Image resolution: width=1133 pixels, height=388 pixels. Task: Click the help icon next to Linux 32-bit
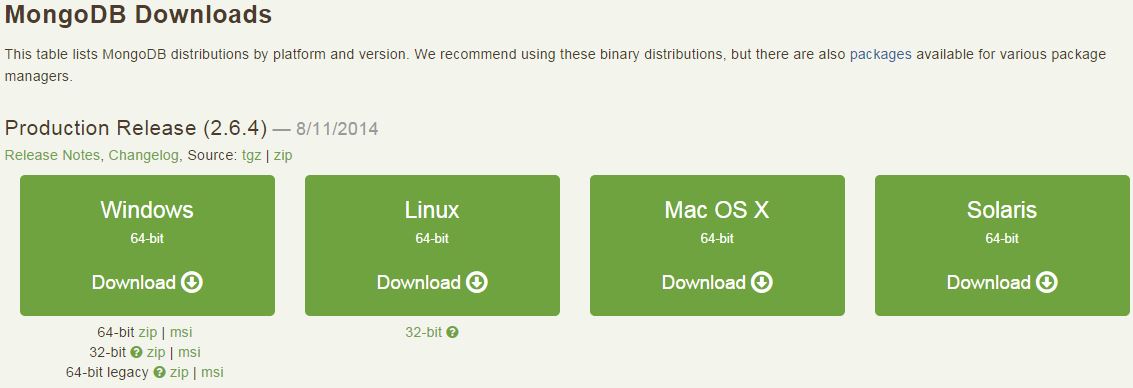452,332
